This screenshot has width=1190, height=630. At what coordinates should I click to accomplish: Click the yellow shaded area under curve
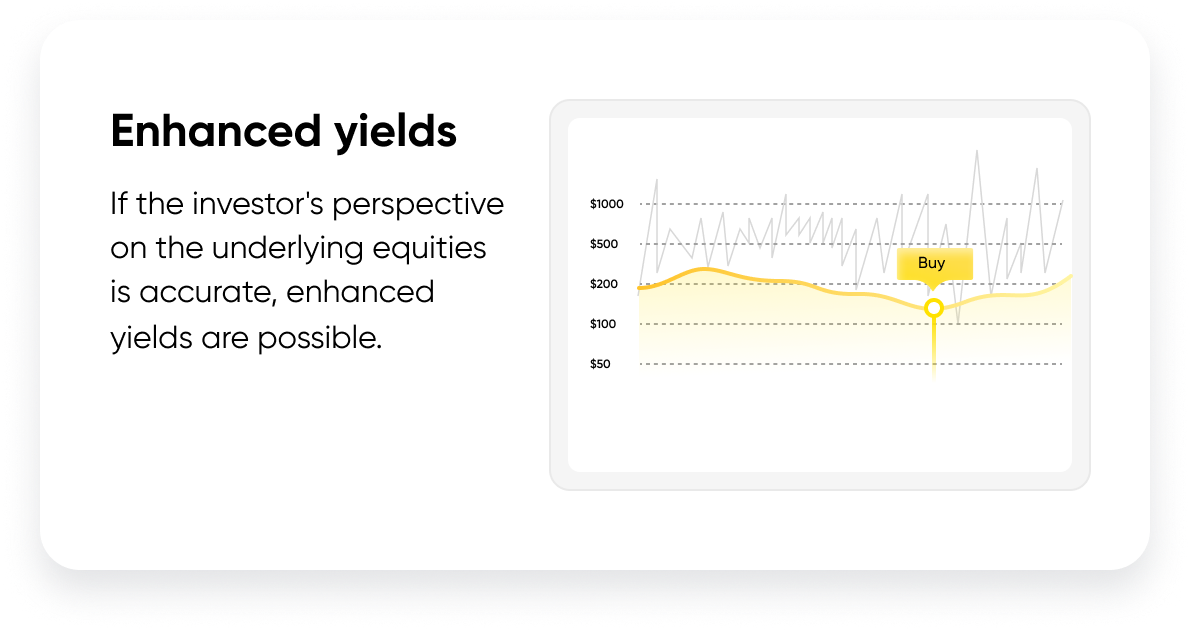[759, 326]
